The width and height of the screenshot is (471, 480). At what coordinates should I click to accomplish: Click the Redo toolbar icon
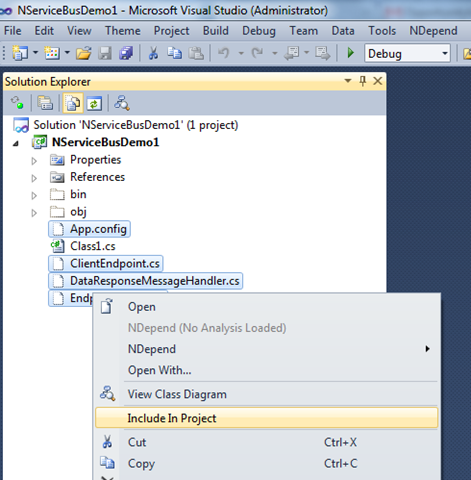(257, 53)
